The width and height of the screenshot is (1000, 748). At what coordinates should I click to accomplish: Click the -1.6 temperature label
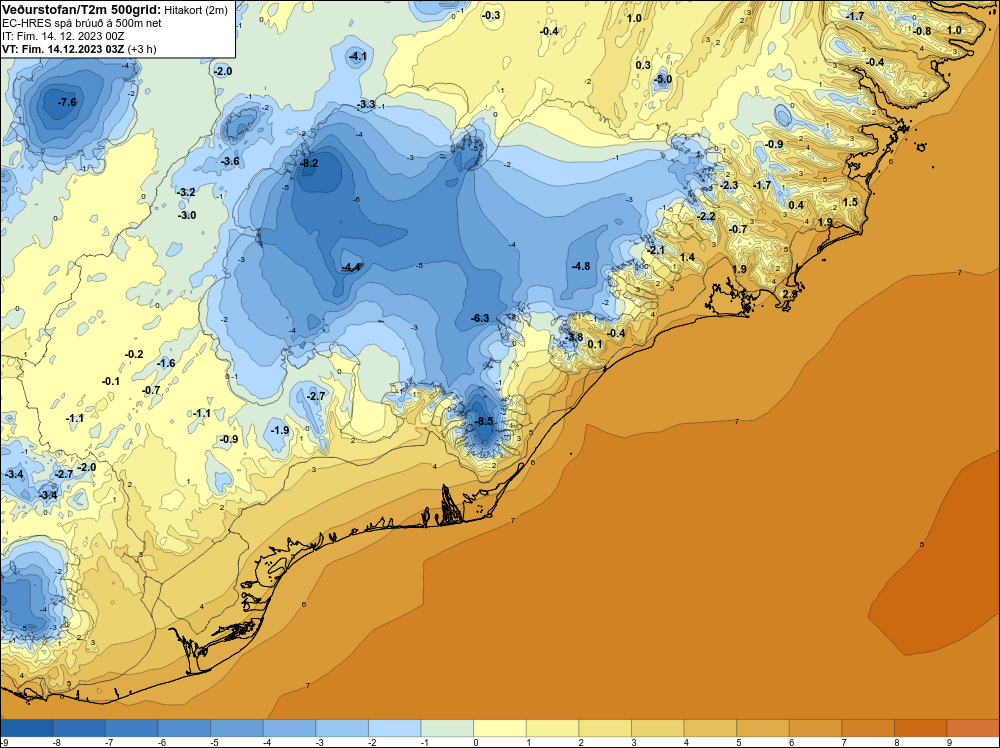pyautogui.click(x=166, y=363)
